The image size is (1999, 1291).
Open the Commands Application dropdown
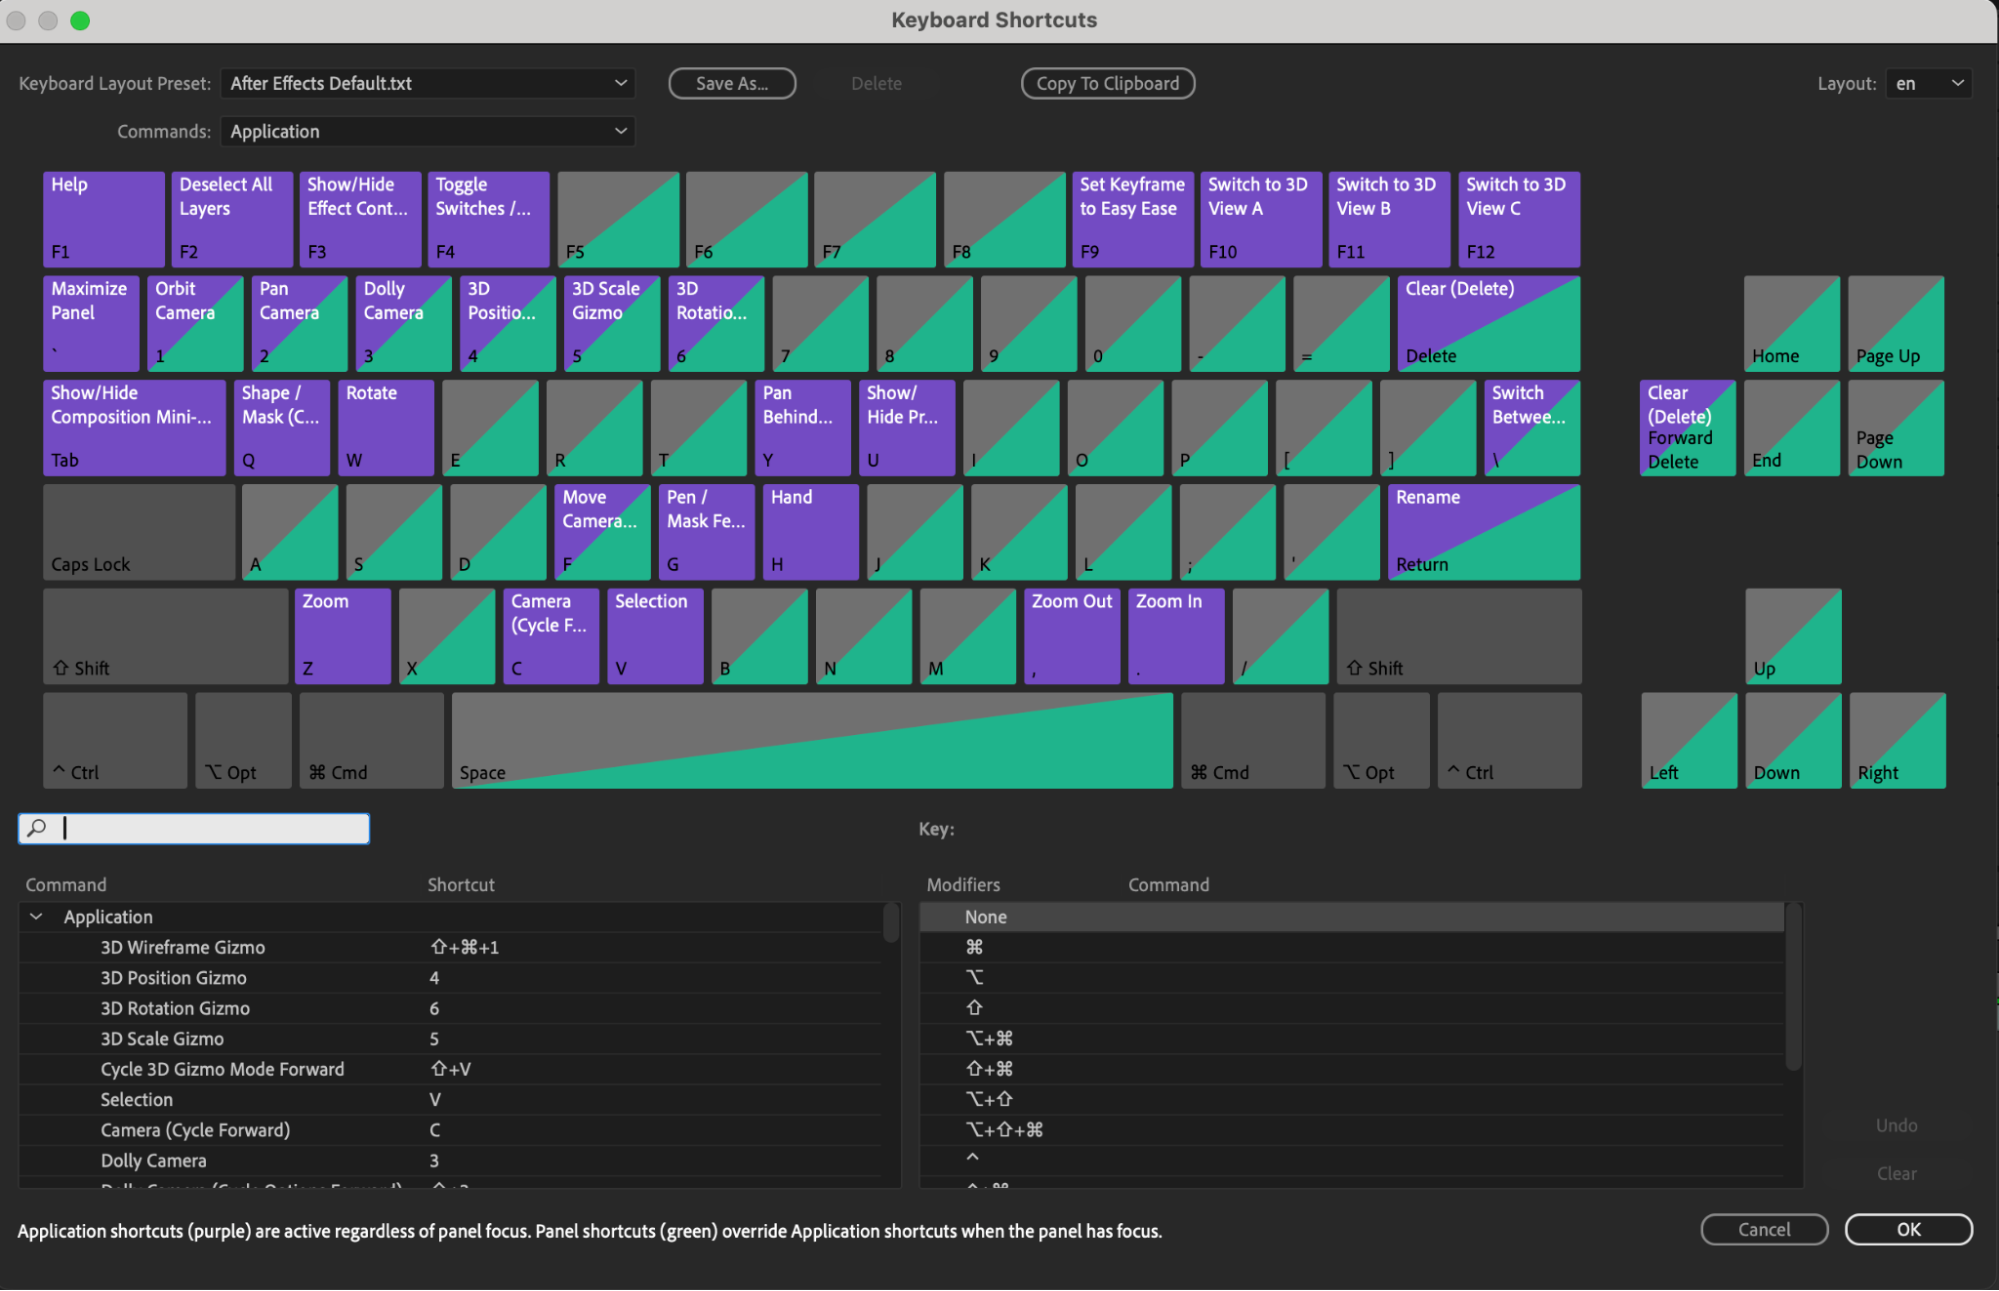click(428, 131)
